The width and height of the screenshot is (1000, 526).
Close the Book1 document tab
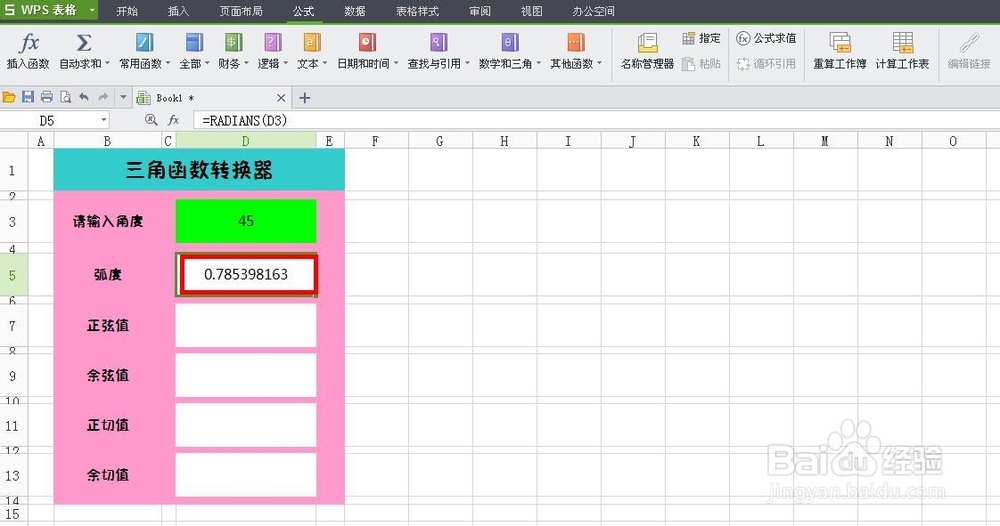tap(281, 98)
